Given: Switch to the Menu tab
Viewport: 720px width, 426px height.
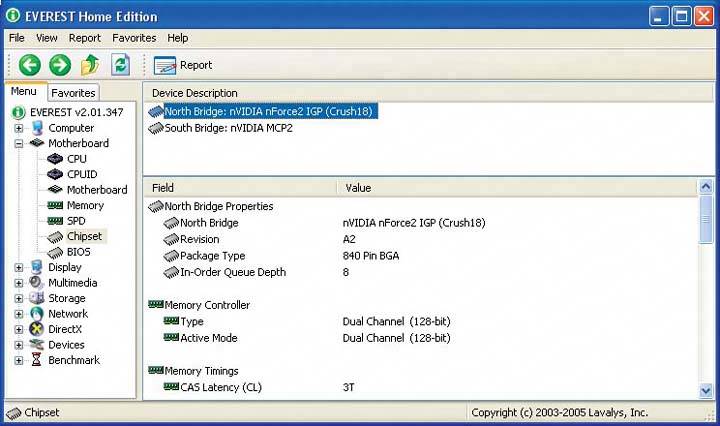Looking at the screenshot, I should 24,91.
